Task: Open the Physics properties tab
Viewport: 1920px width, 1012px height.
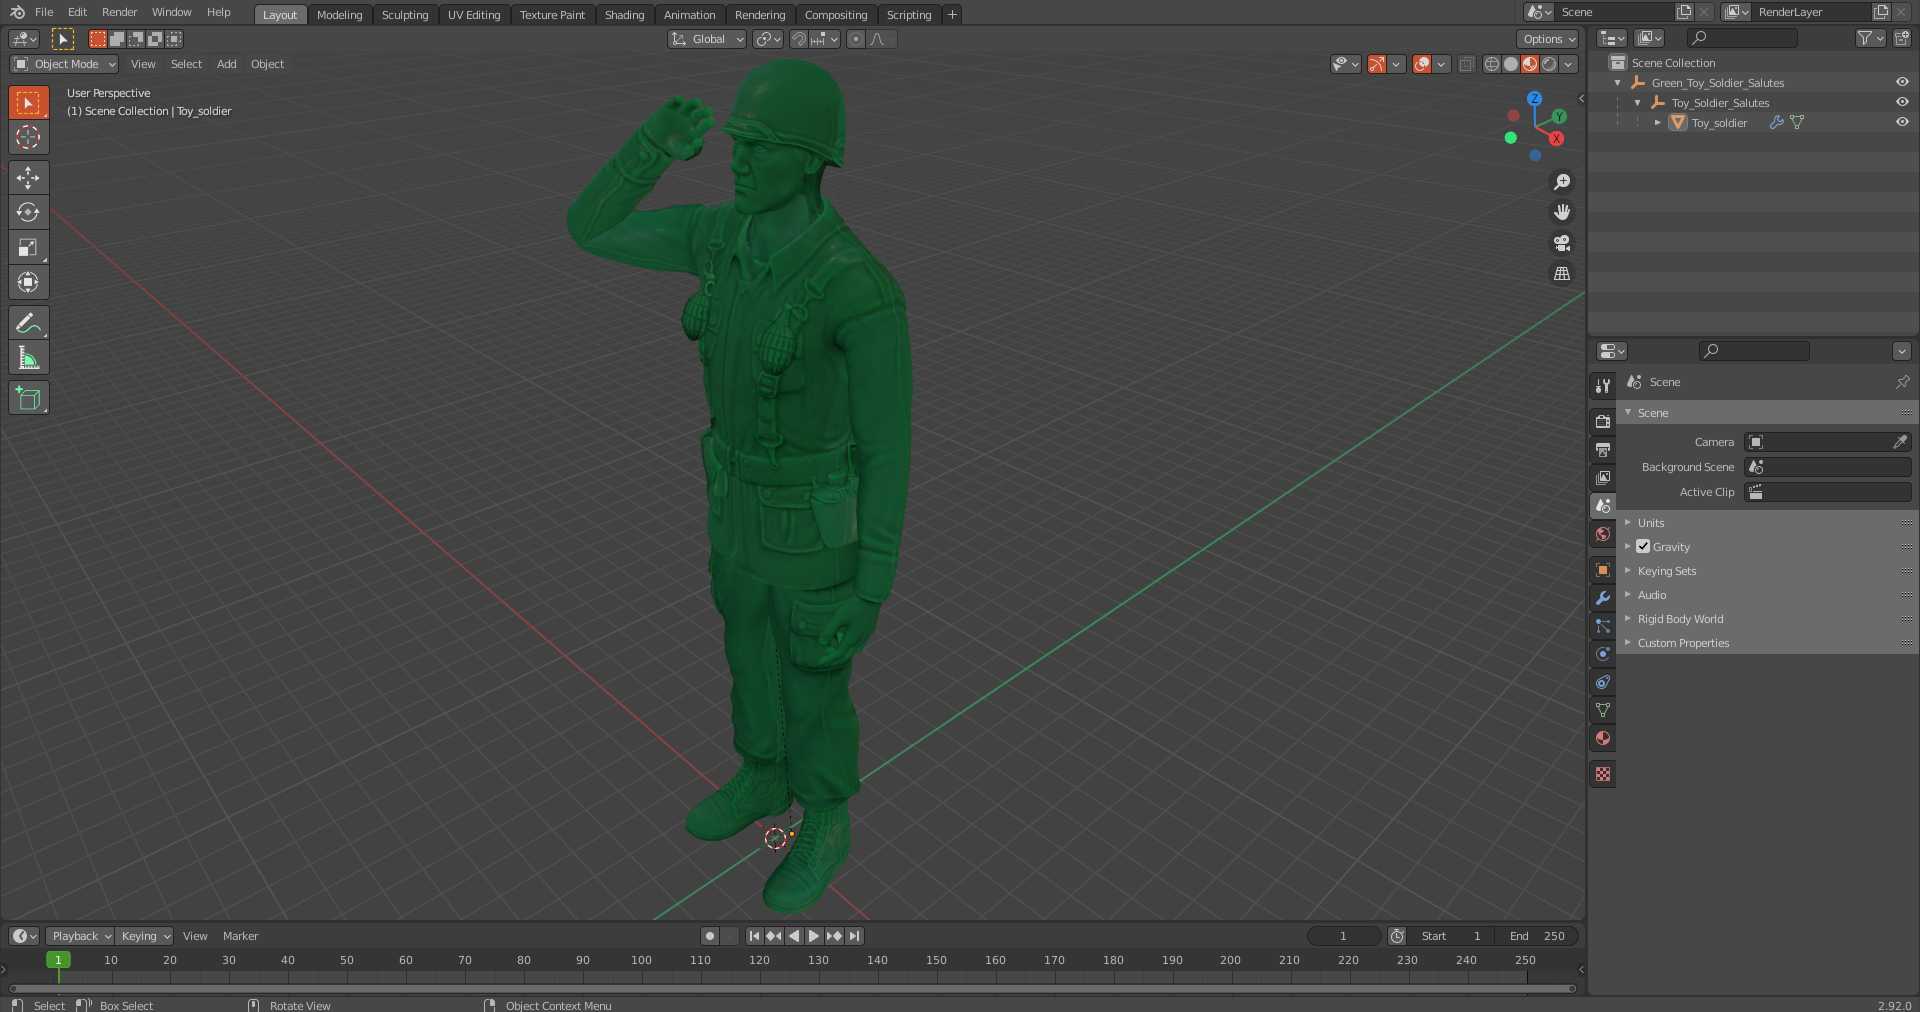Action: tap(1603, 654)
